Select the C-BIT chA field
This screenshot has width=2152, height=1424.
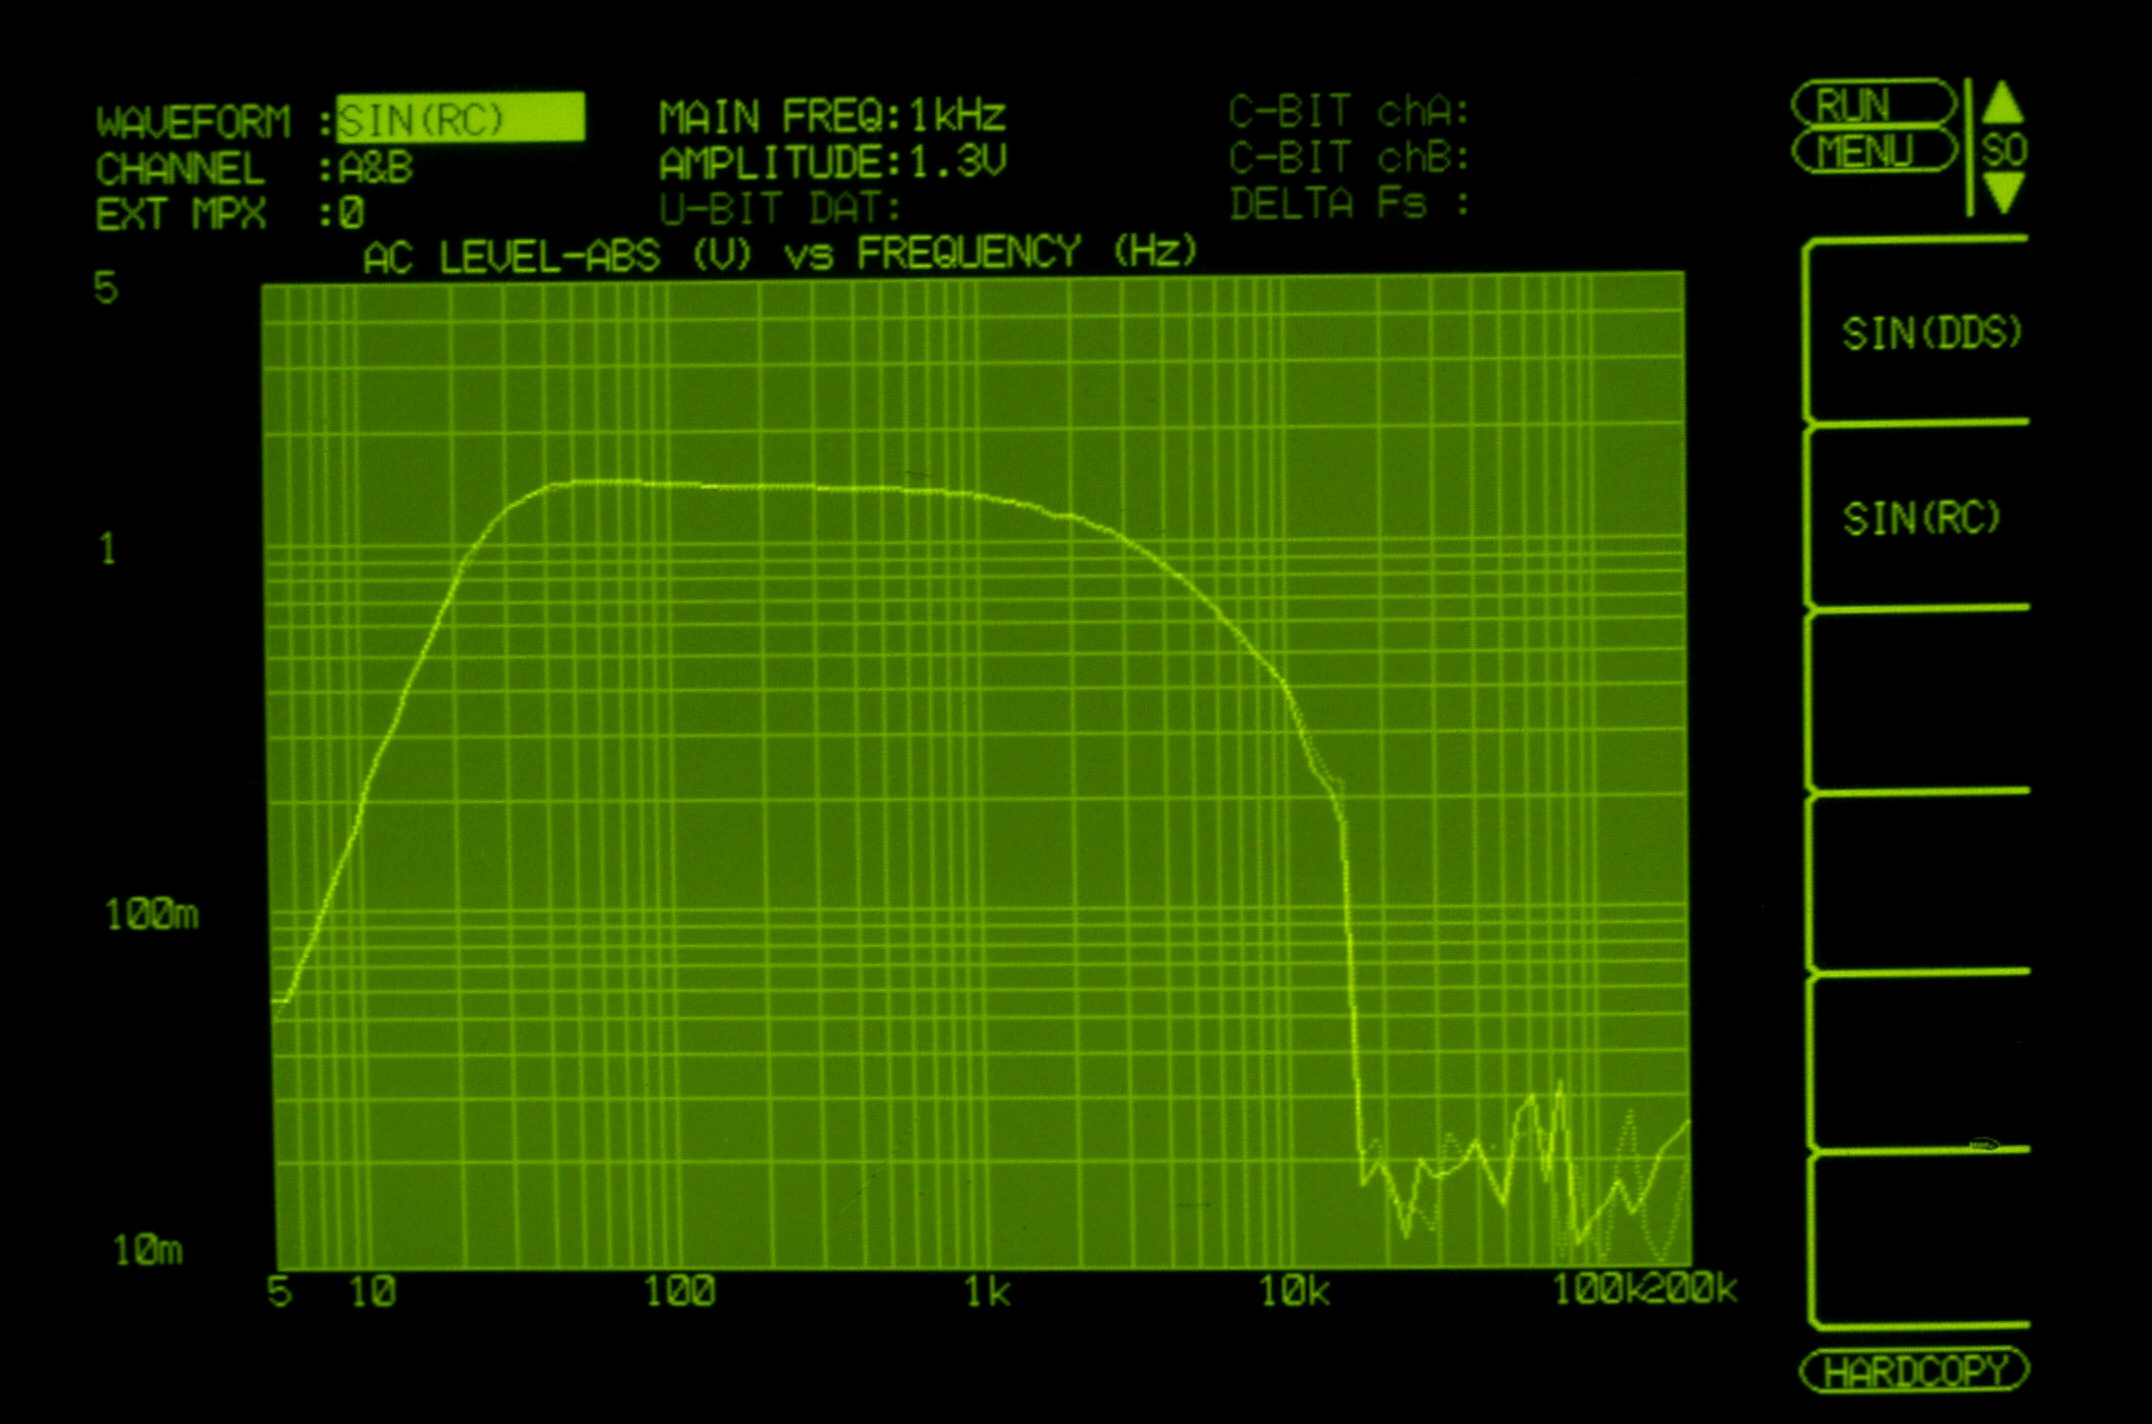(1348, 112)
